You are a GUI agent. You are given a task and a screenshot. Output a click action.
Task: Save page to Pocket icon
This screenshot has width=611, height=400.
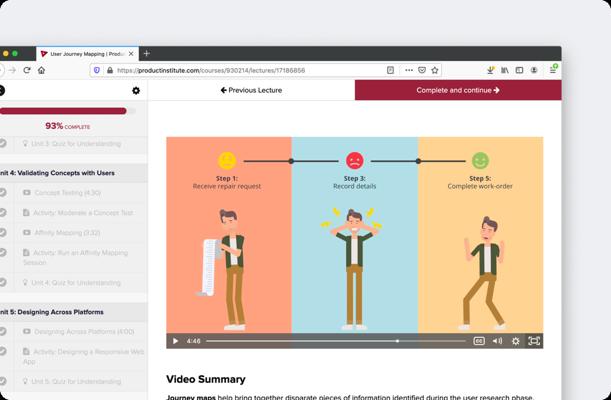click(422, 70)
